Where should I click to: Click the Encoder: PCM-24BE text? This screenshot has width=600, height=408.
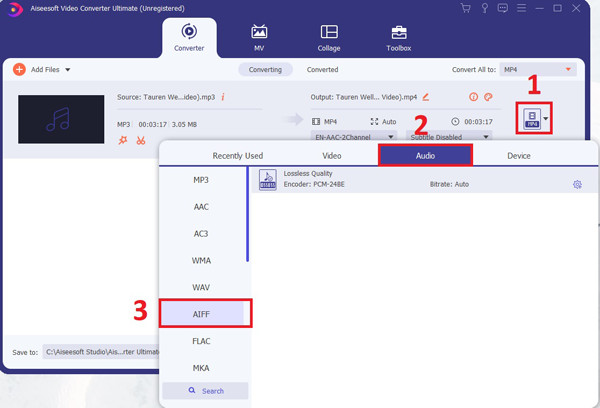(x=314, y=184)
